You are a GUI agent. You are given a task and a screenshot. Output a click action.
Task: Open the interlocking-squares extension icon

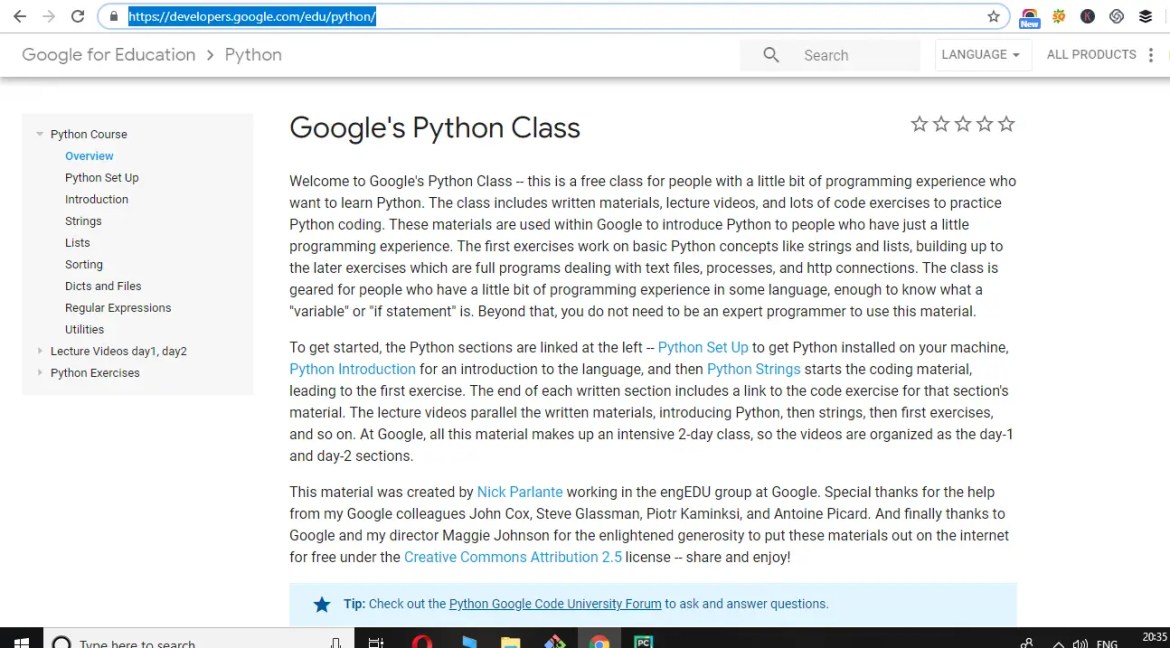point(1116,16)
